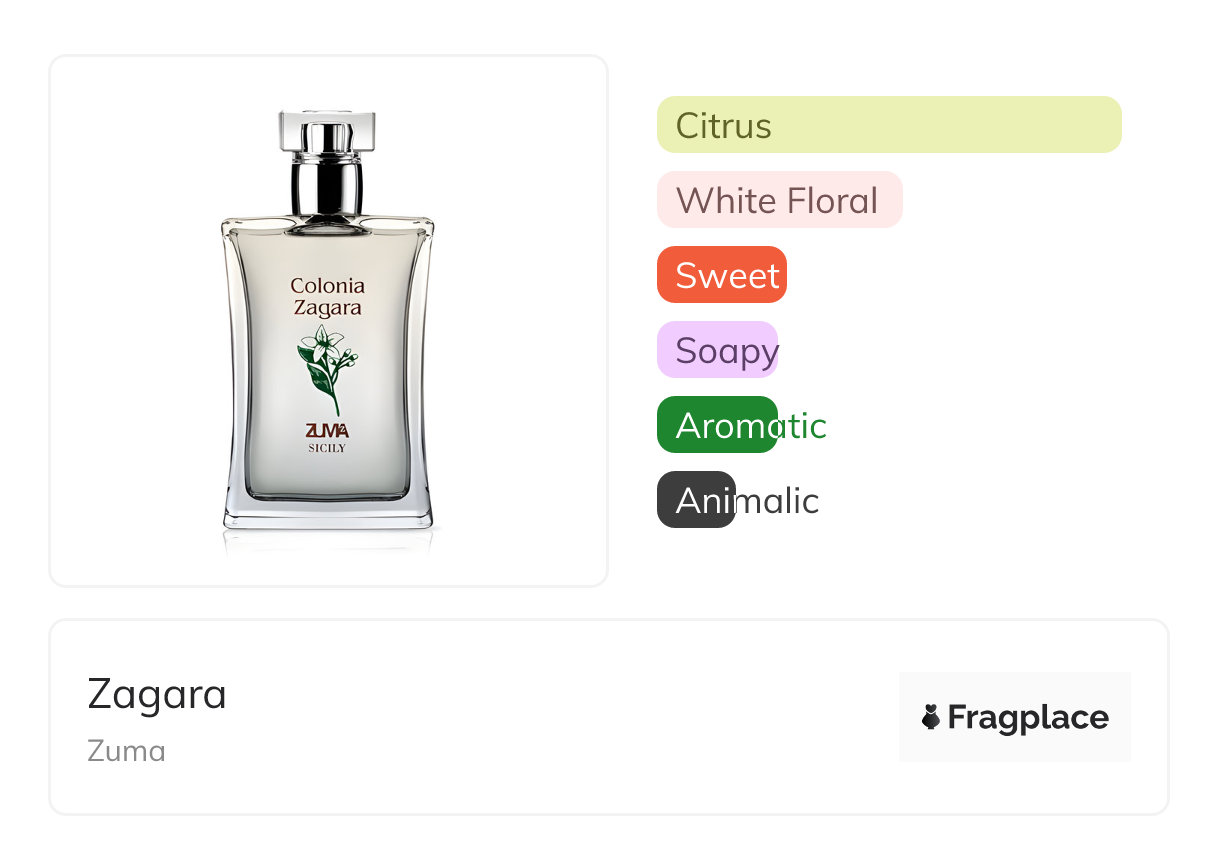This screenshot has height=864, width=1218.
Task: Choose the orange Sweet accord tag
Action: [722, 275]
